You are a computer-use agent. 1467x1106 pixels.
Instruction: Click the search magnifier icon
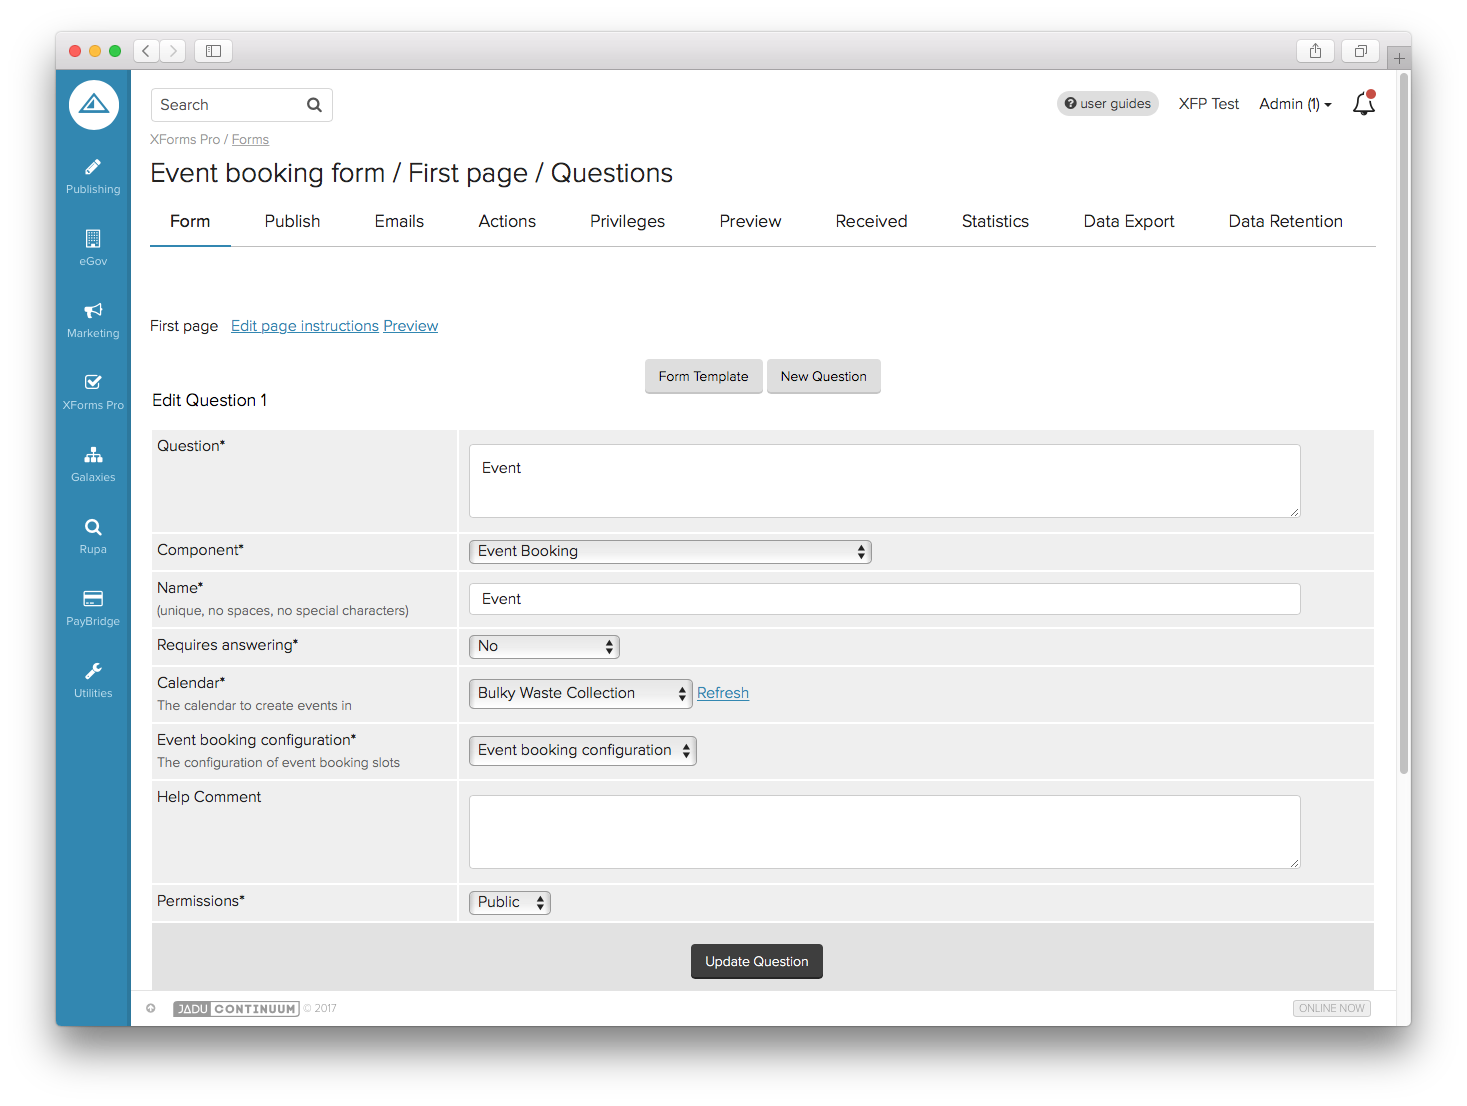(314, 105)
